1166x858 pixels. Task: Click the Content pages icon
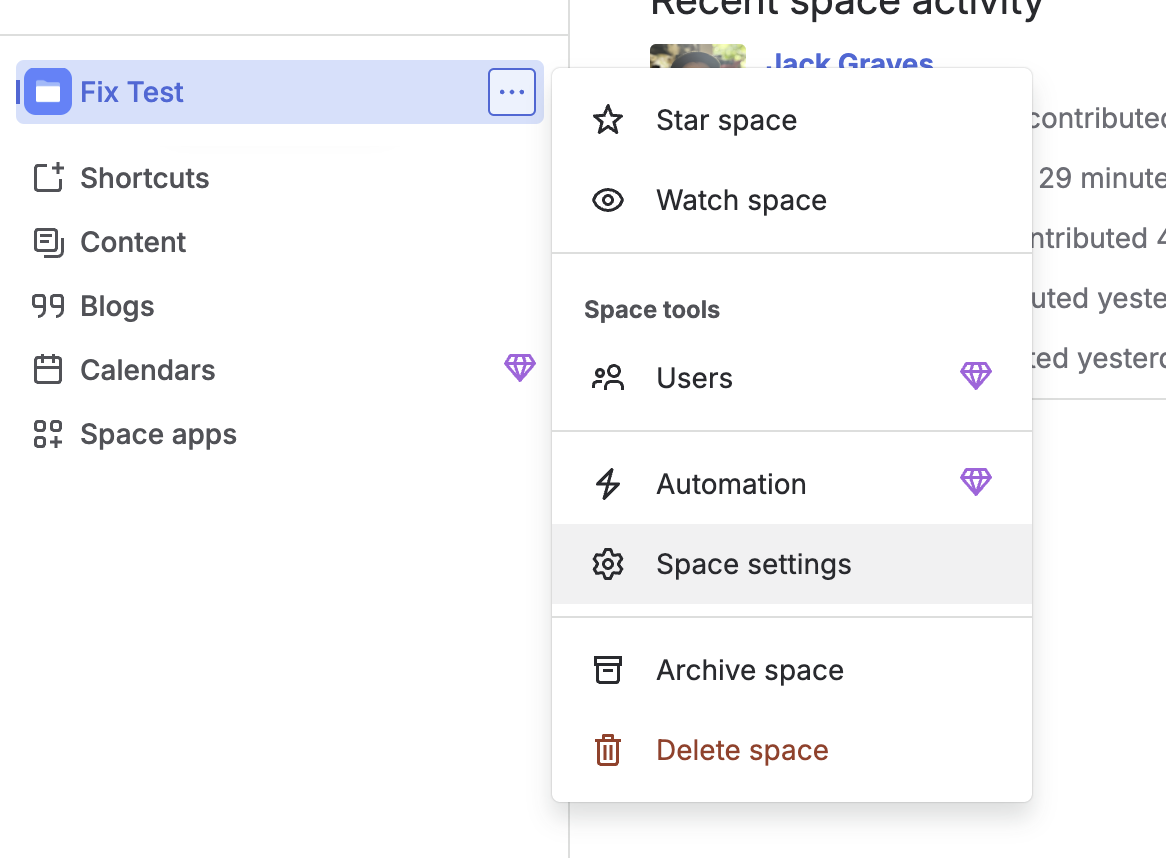pyautogui.click(x=47, y=241)
